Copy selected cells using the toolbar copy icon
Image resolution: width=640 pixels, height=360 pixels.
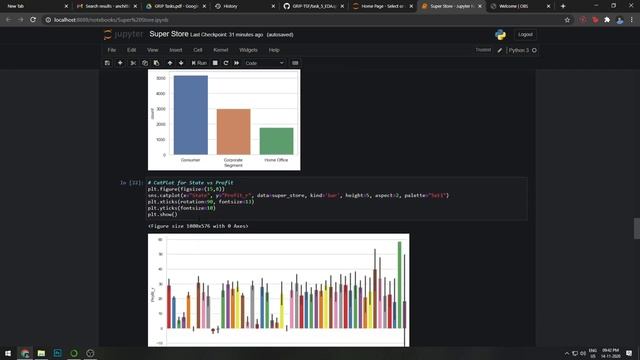click(x=145, y=63)
